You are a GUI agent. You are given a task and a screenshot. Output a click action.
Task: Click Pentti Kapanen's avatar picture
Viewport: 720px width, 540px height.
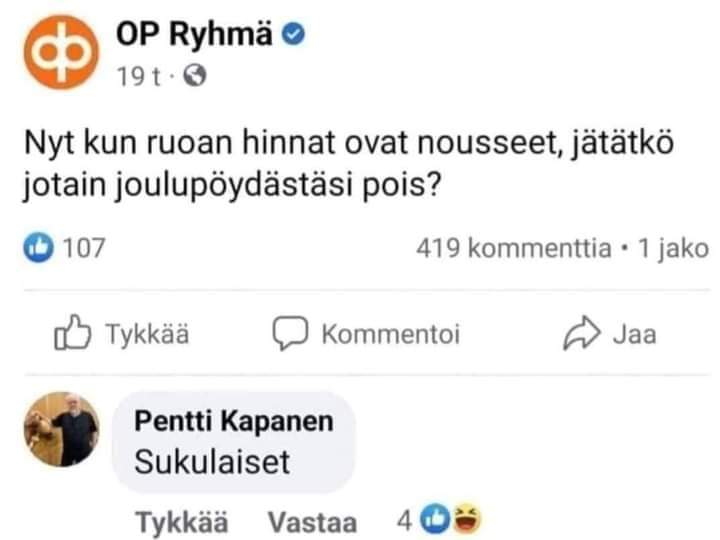tap(61, 430)
